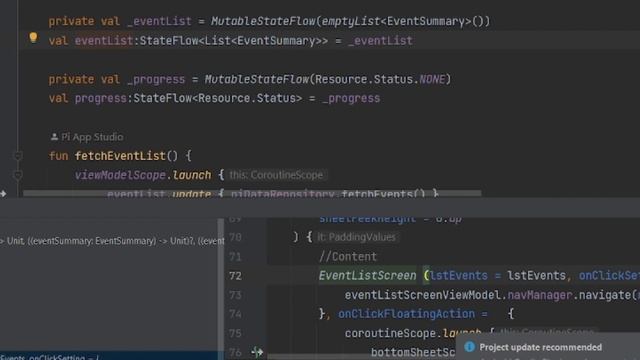The image size is (640, 360).
Task: Click the emptyList call in the first line
Action: point(351,21)
